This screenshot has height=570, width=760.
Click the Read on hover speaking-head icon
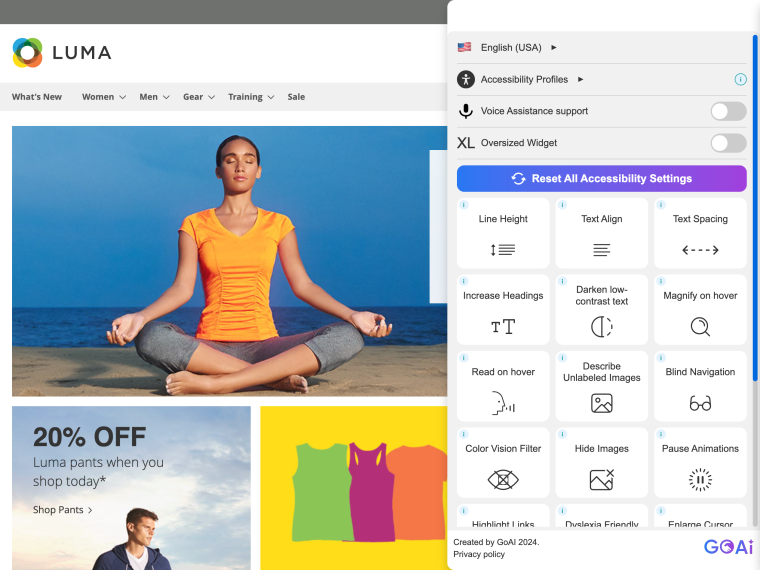(503, 403)
